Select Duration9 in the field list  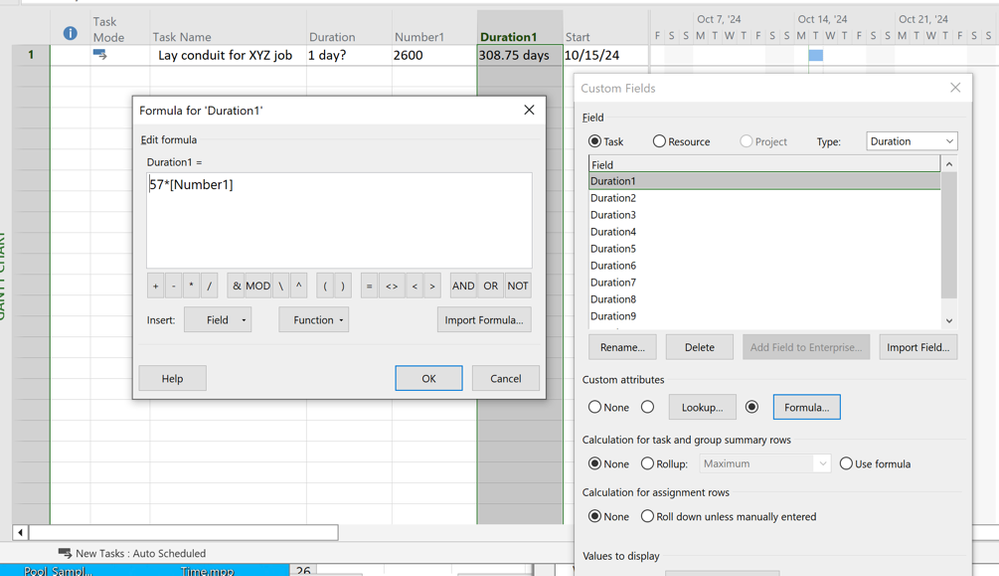coord(764,316)
